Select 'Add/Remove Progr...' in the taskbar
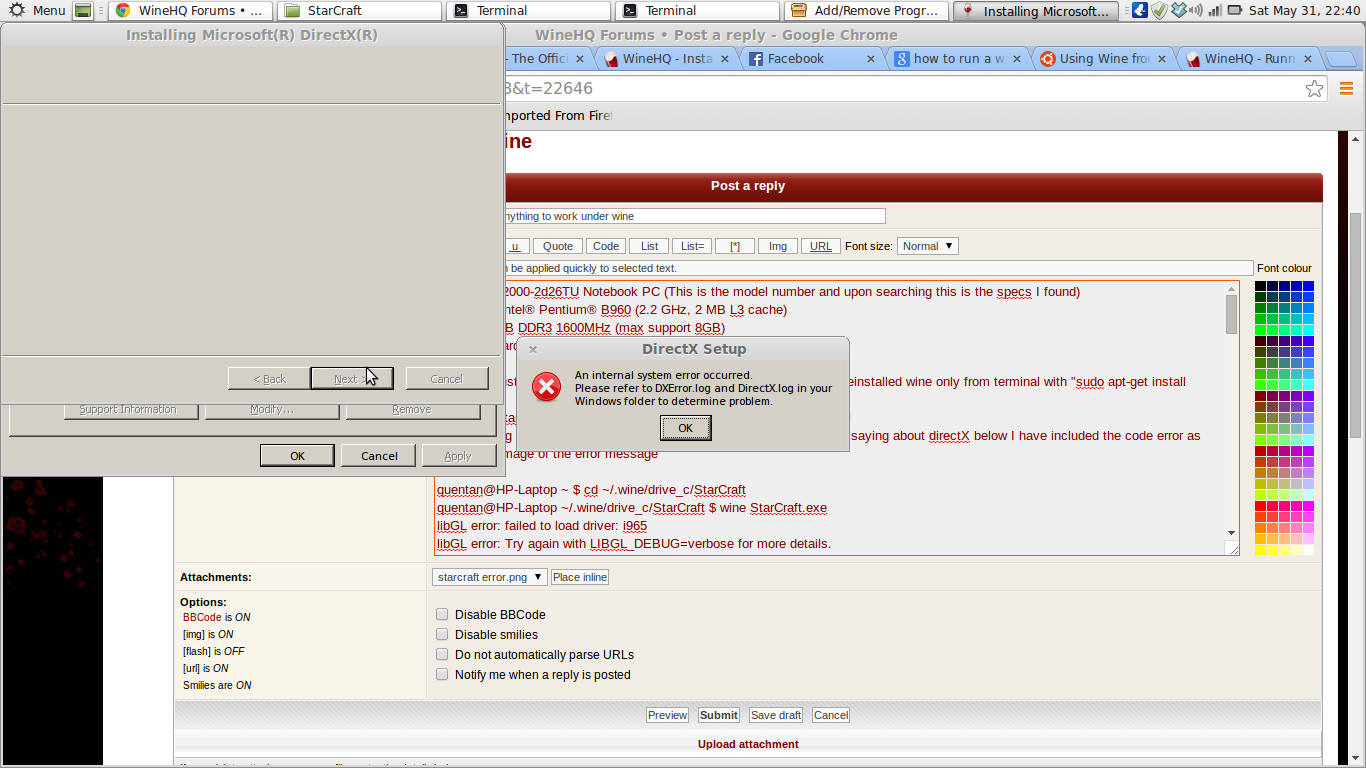The width and height of the screenshot is (1366, 768). 867,11
